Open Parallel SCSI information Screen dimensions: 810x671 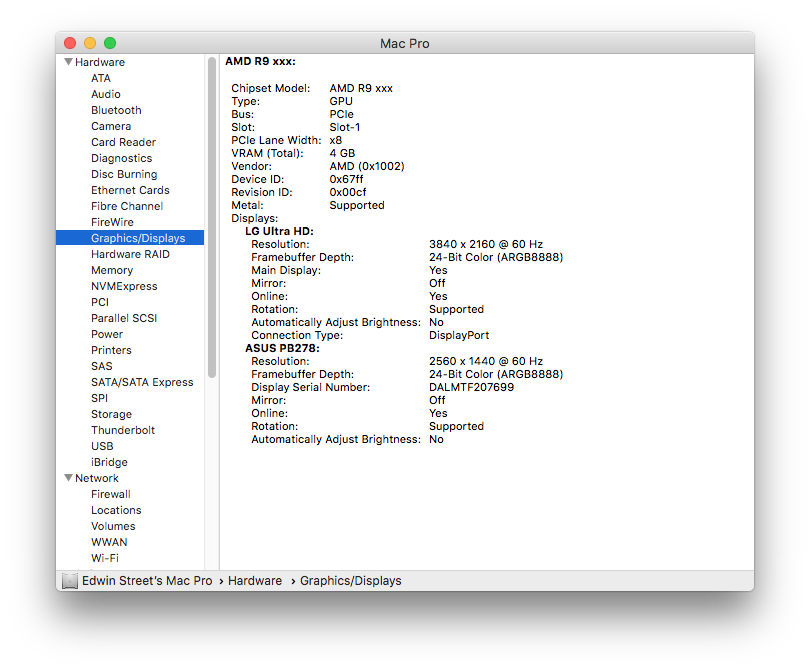123,318
